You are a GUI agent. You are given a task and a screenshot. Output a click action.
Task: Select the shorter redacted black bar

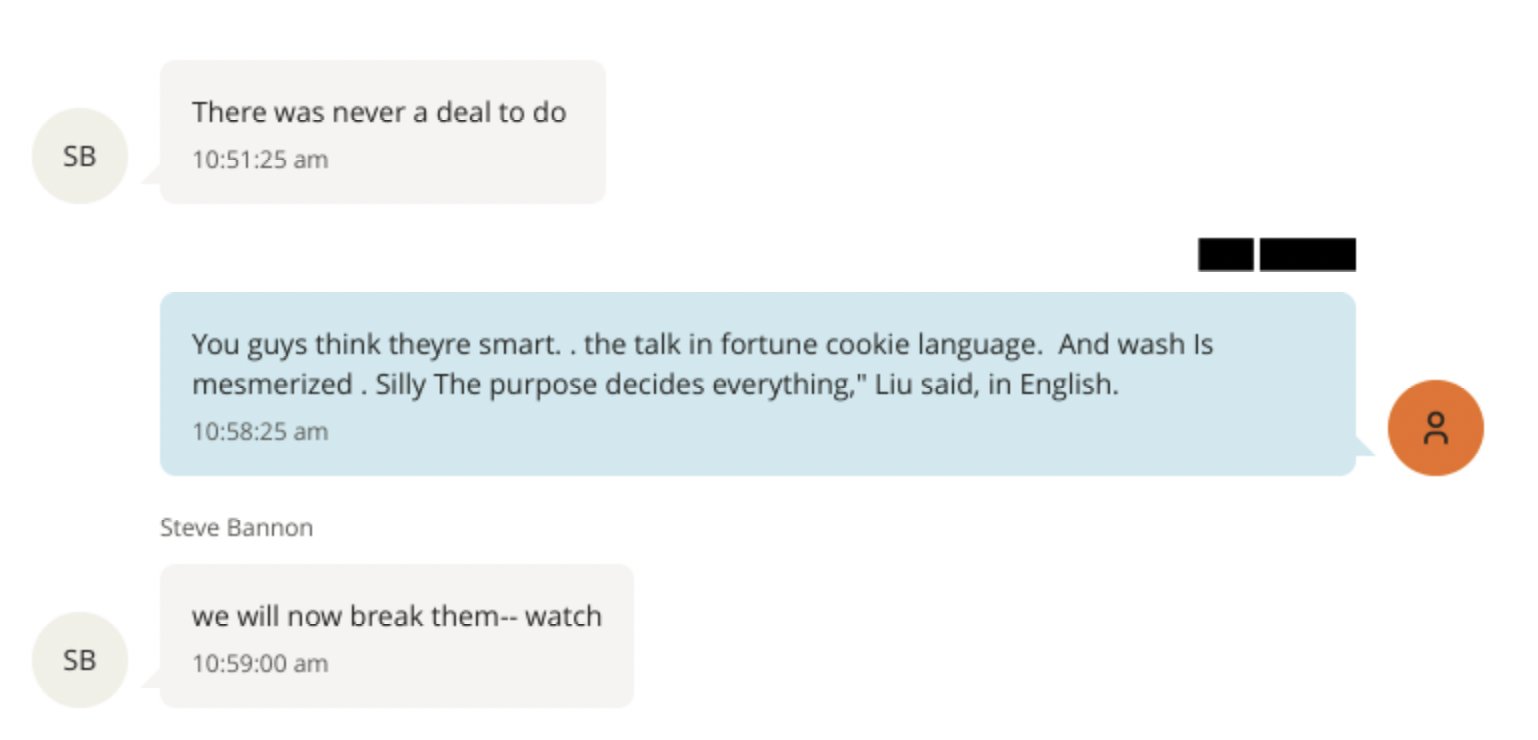[1225, 255]
